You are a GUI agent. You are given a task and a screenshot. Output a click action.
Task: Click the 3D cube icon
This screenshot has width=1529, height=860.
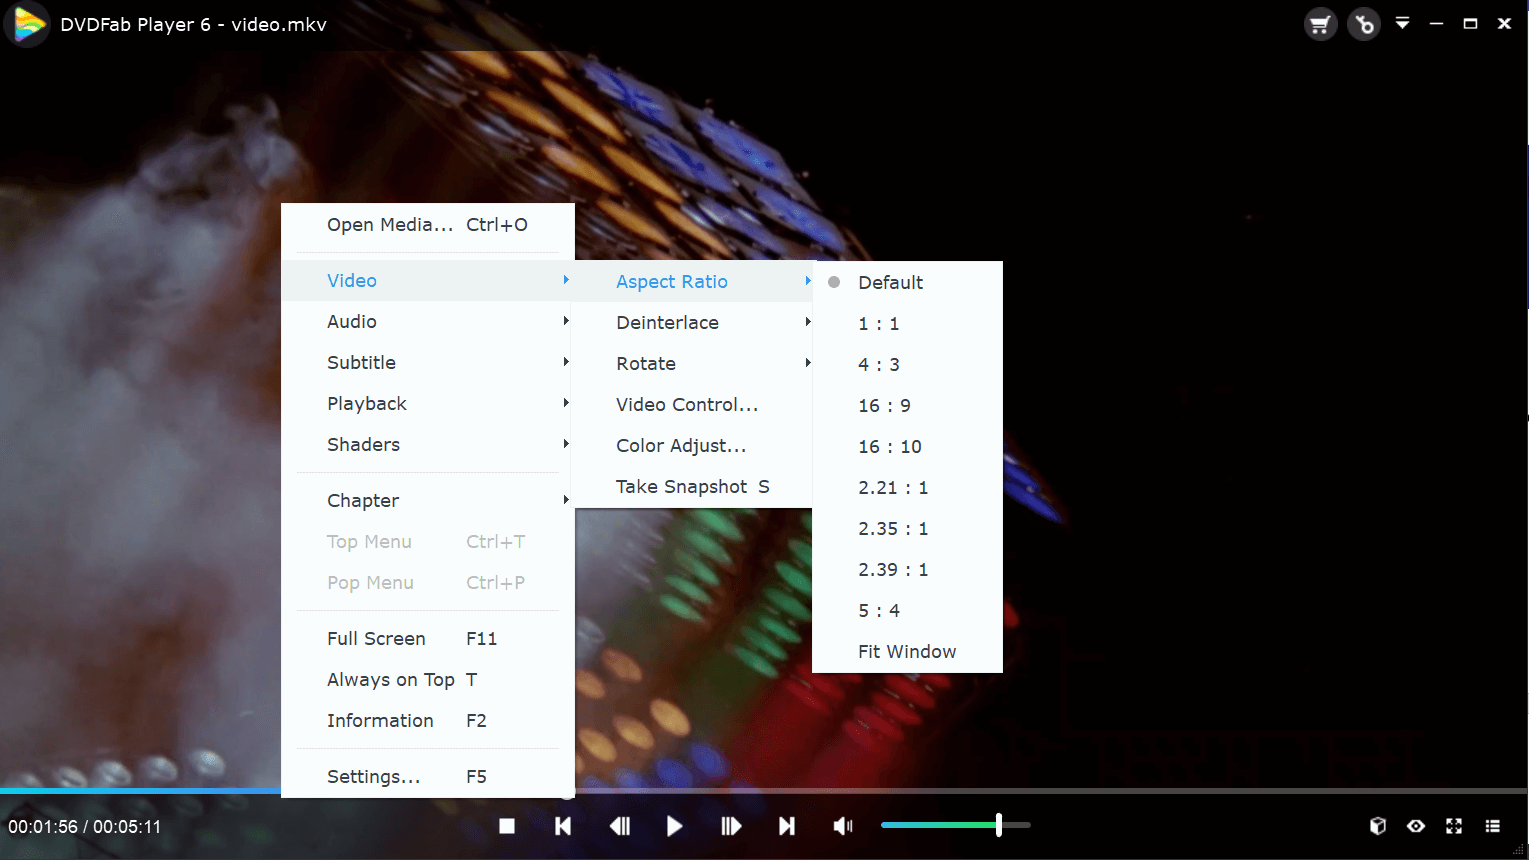1377,826
